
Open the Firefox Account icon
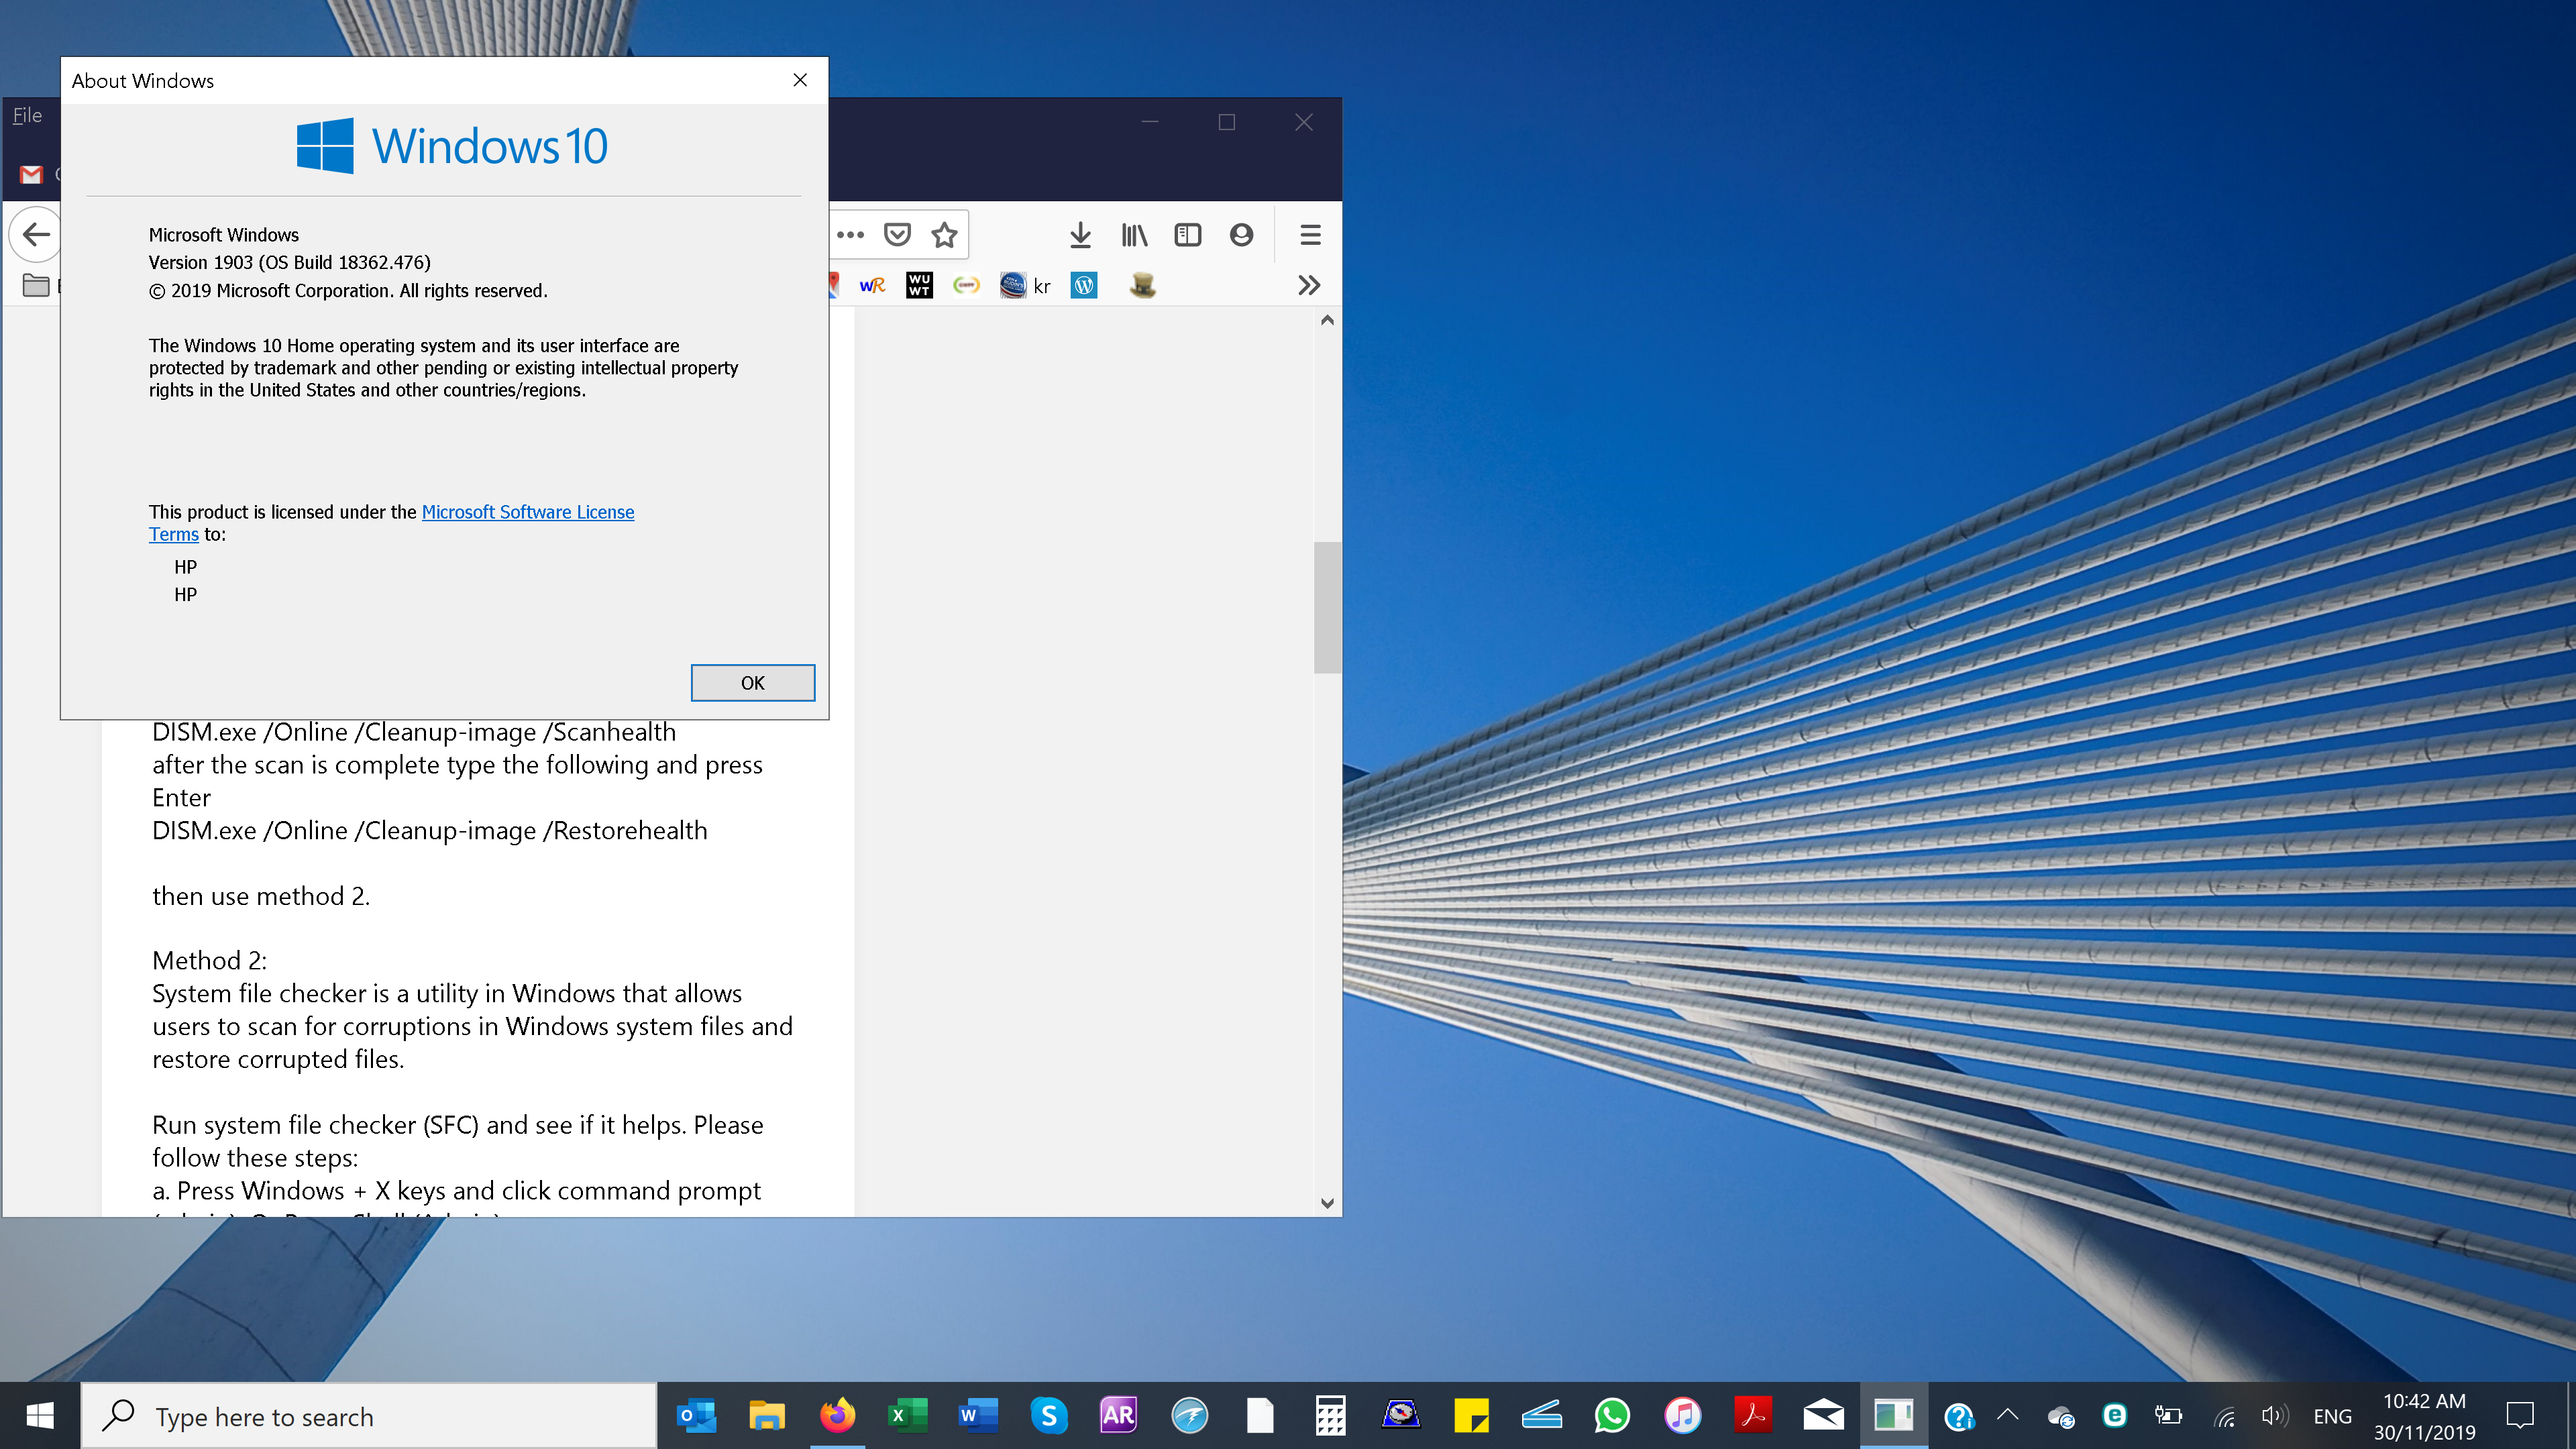tap(1241, 235)
